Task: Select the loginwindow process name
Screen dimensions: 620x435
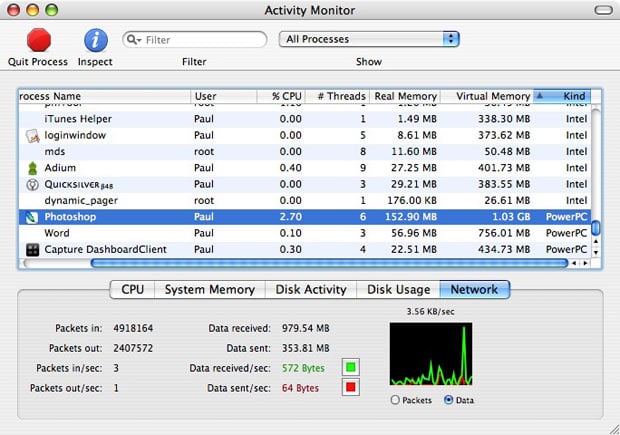Action: click(75, 135)
